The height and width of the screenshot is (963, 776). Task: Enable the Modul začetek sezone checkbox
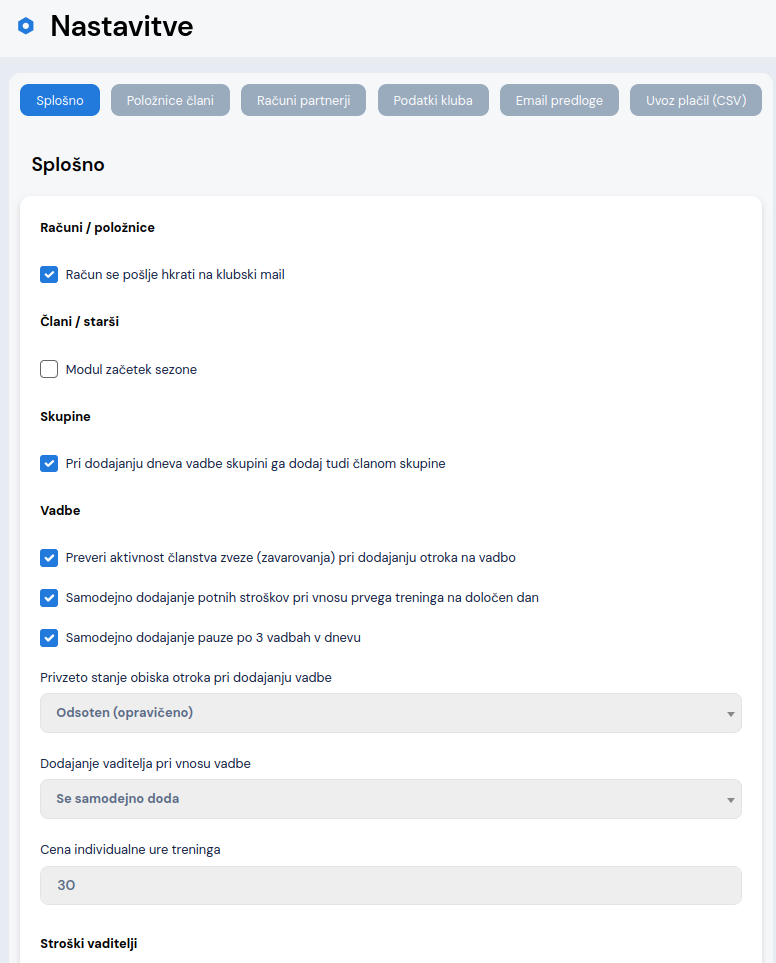[x=49, y=369]
